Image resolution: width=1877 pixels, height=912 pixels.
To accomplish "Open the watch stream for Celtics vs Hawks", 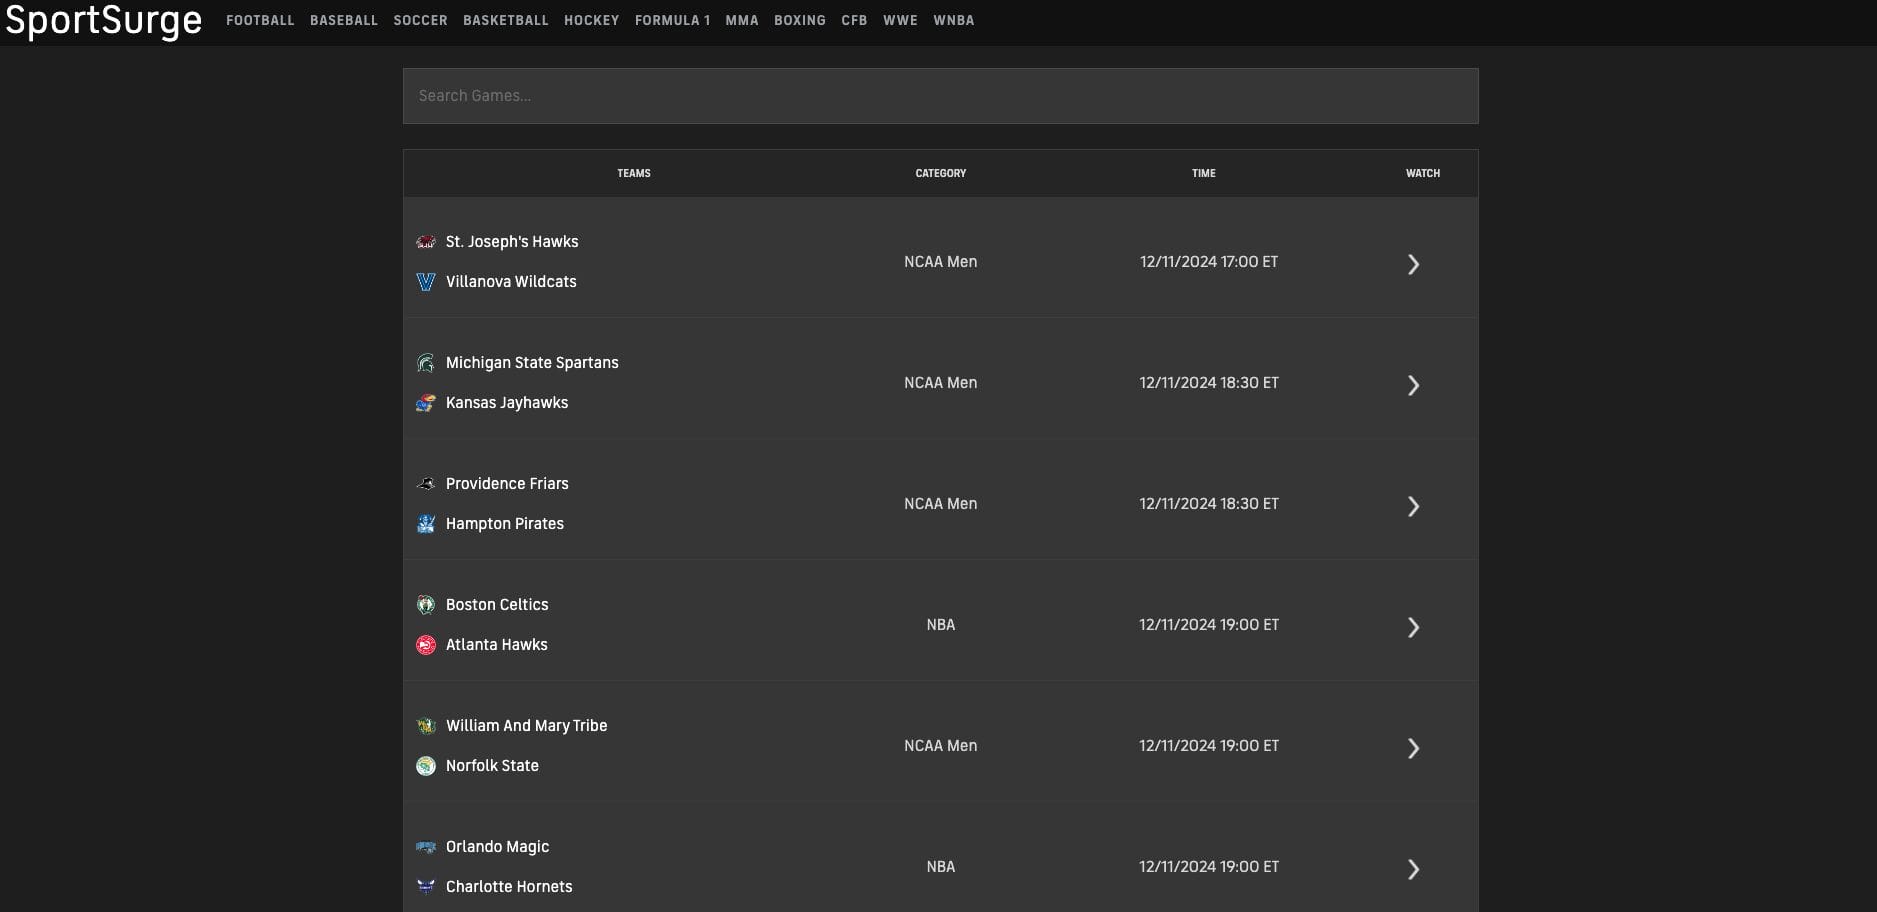I will [x=1414, y=627].
